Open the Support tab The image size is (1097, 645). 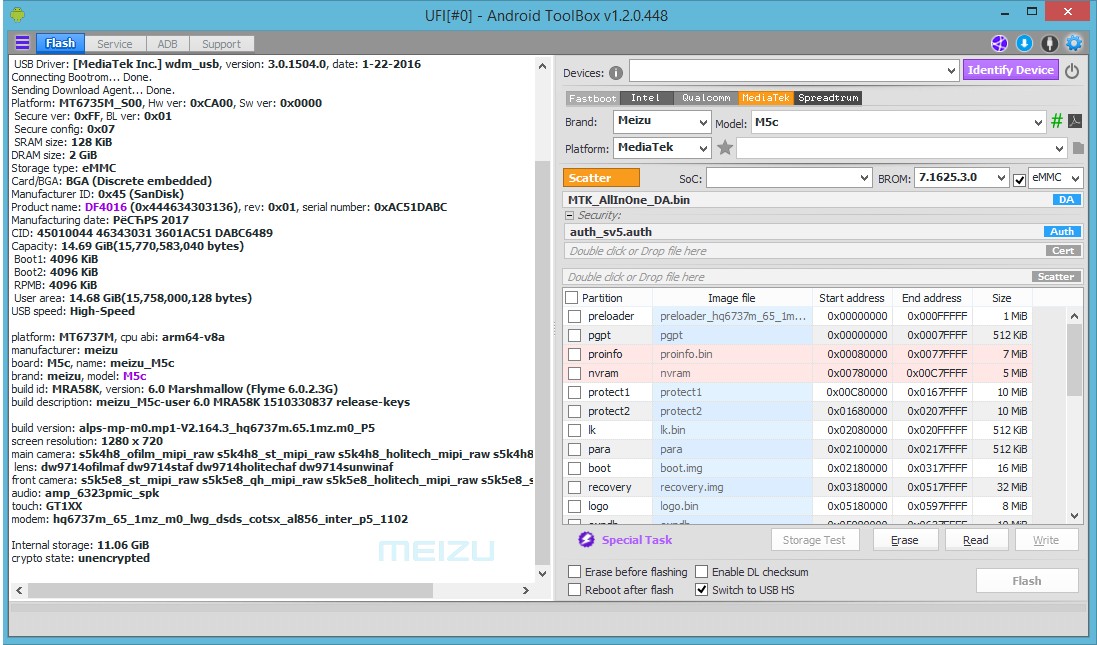coord(221,44)
